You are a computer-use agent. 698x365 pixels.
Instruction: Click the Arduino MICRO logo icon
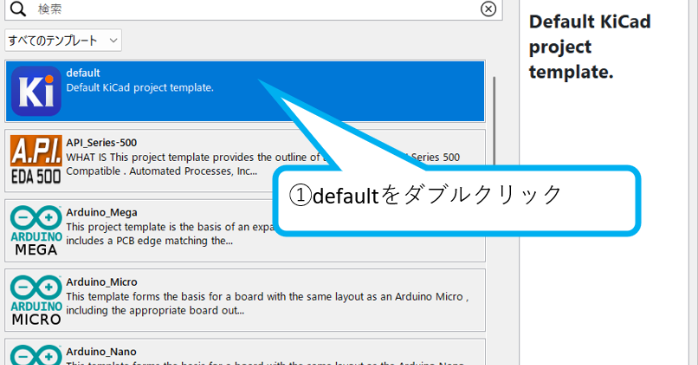pos(36,300)
